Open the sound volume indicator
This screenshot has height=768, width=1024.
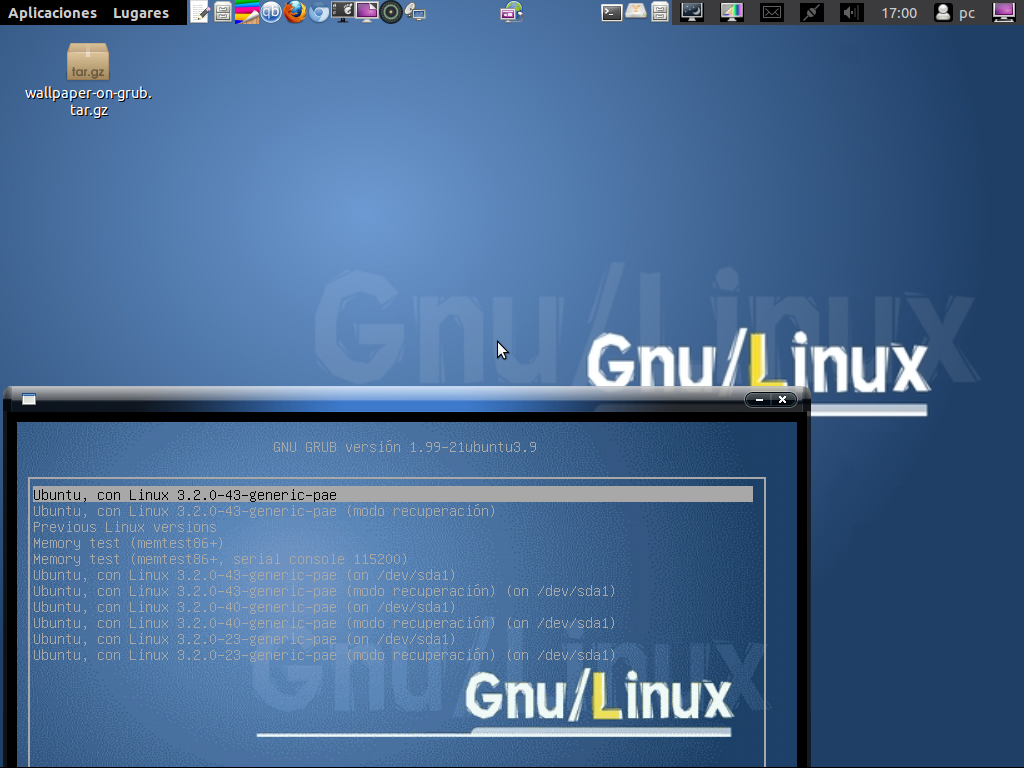pyautogui.click(x=852, y=12)
